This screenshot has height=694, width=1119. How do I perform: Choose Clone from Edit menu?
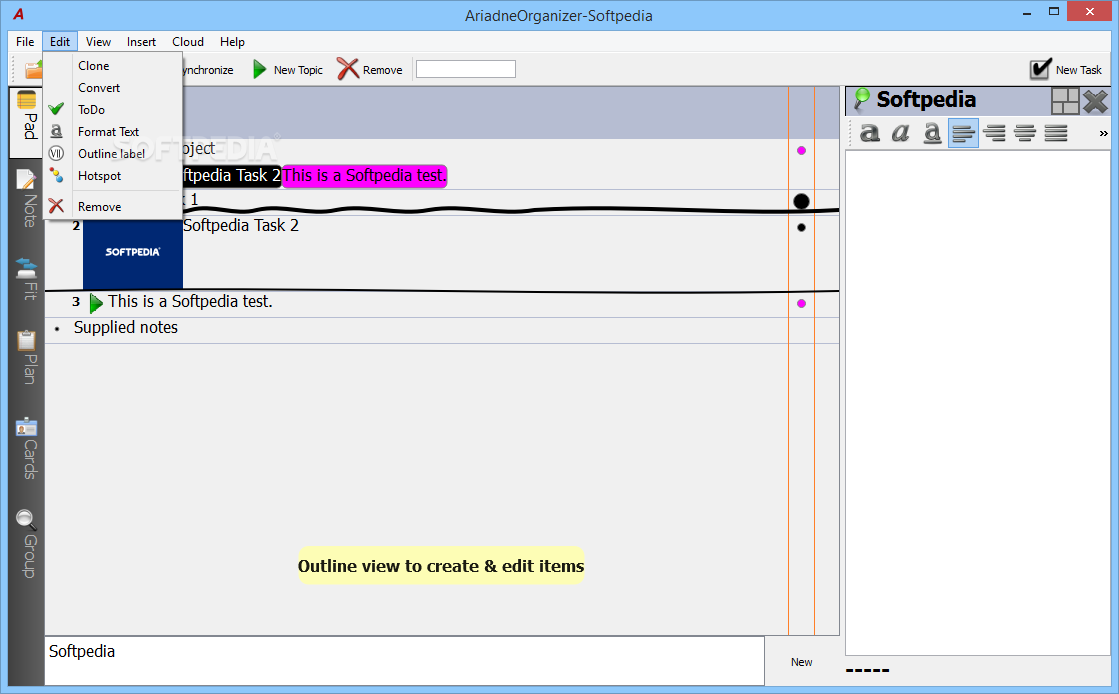pyautogui.click(x=113, y=66)
